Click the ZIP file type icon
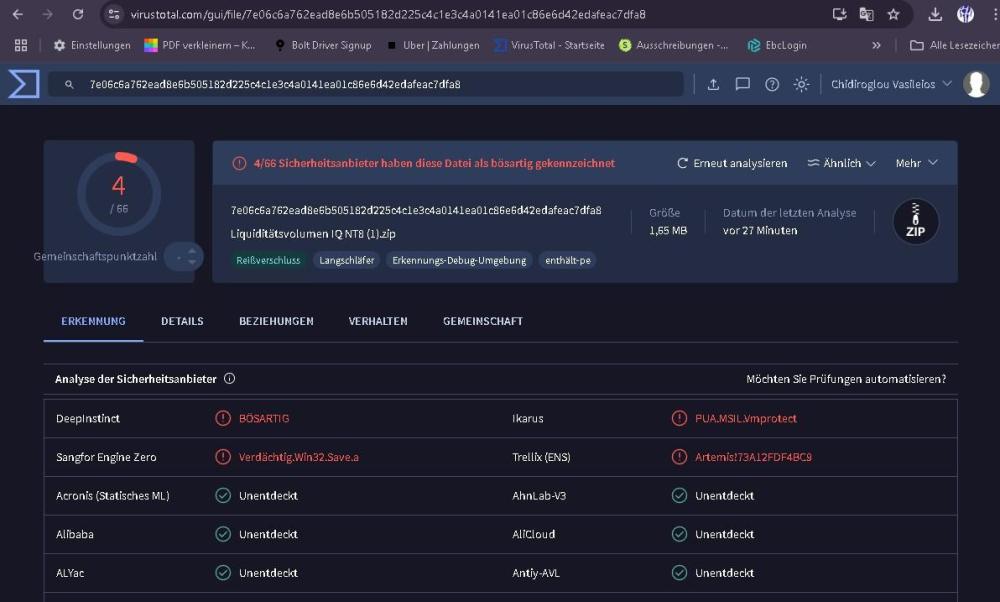Screen dimensions: 1000x602 pyautogui.click(x=915, y=222)
